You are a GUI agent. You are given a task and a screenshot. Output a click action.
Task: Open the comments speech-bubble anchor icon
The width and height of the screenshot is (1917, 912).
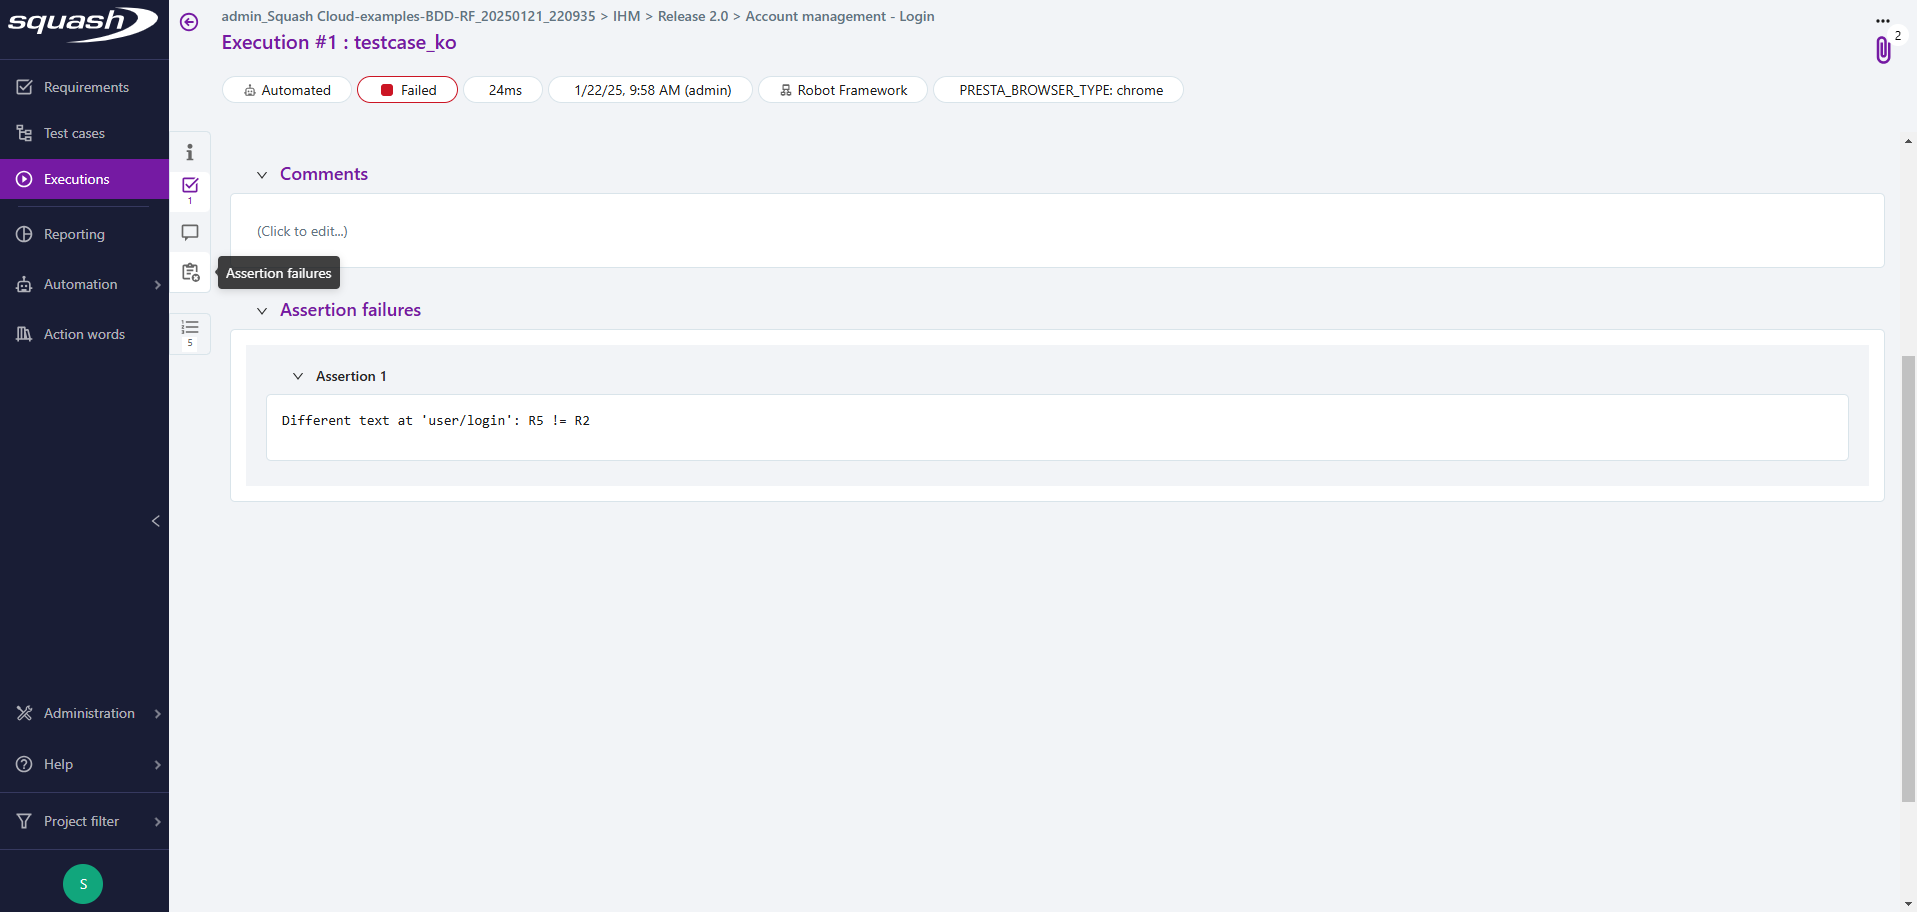(x=189, y=232)
